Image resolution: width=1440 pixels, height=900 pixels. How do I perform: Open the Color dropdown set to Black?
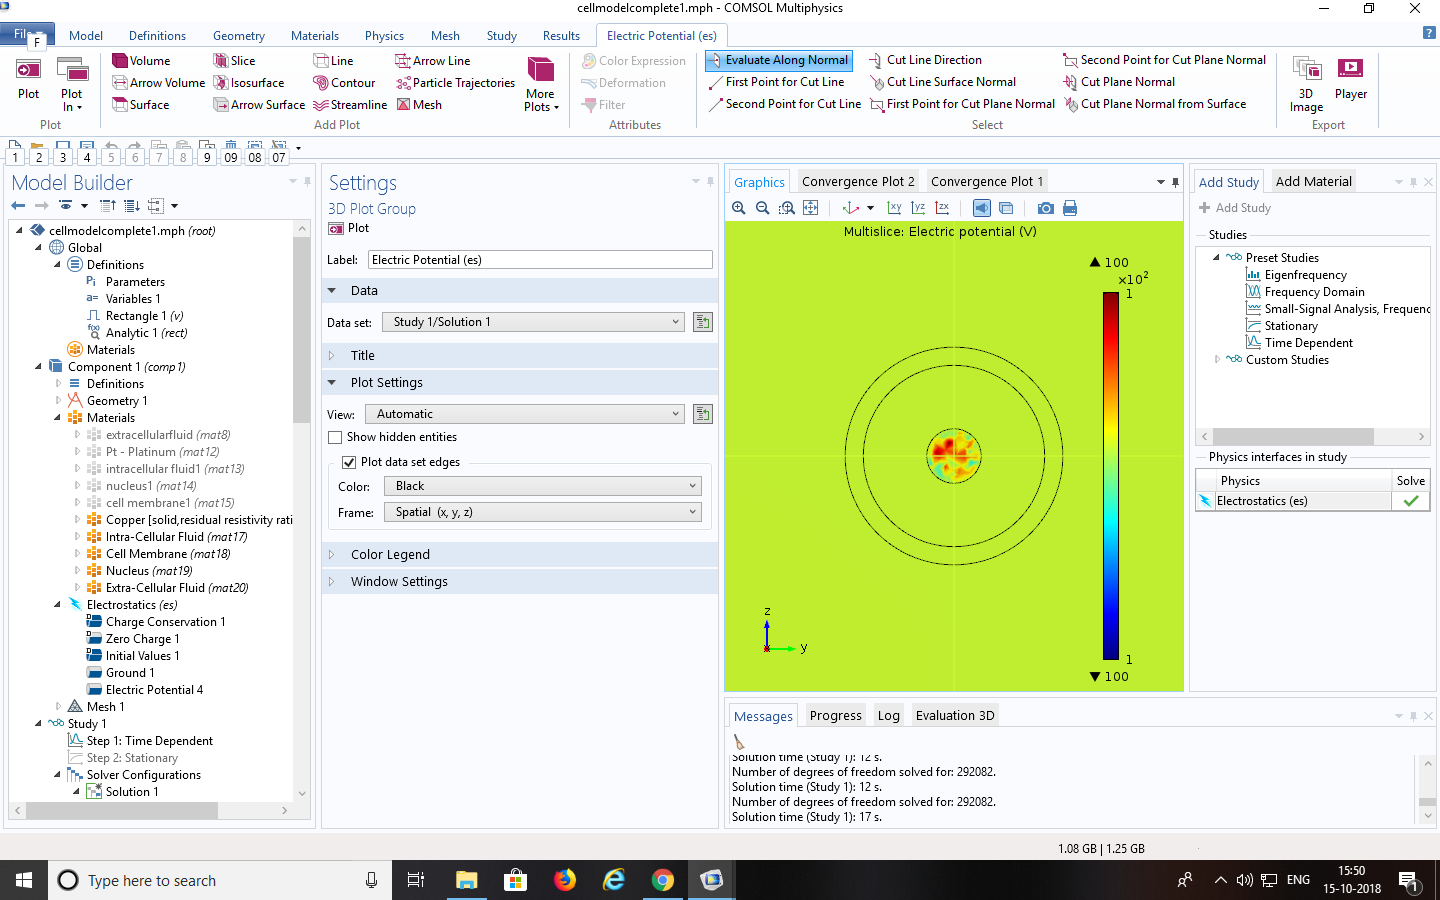pos(542,486)
